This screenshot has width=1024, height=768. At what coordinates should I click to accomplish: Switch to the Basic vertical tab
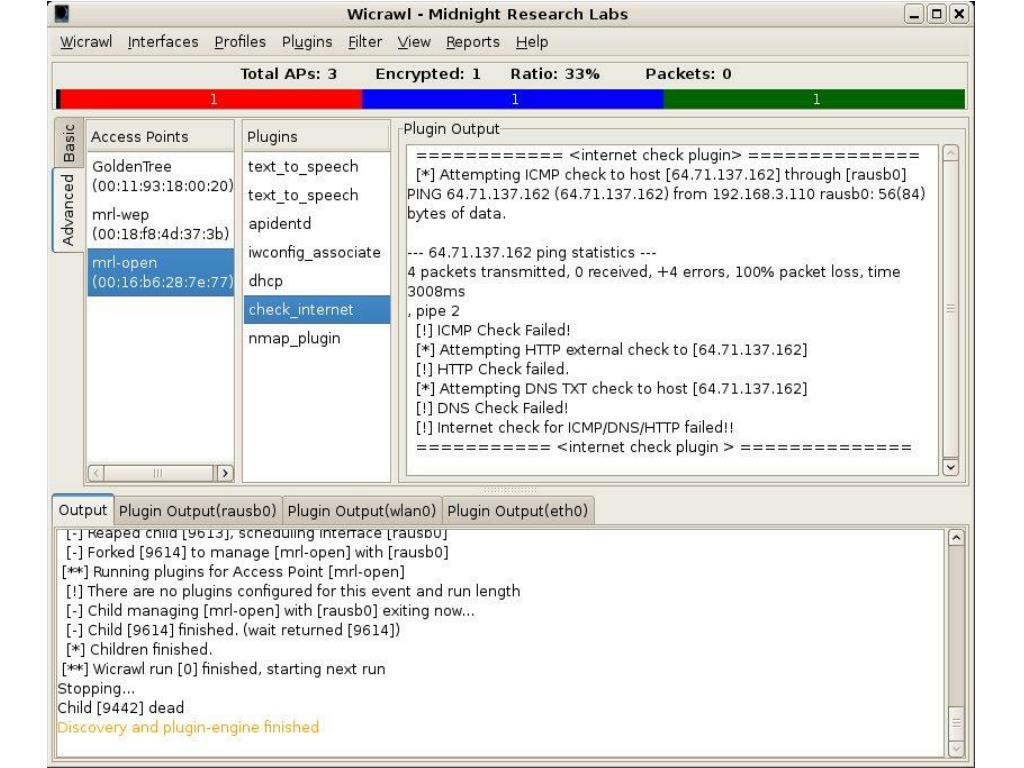point(68,144)
